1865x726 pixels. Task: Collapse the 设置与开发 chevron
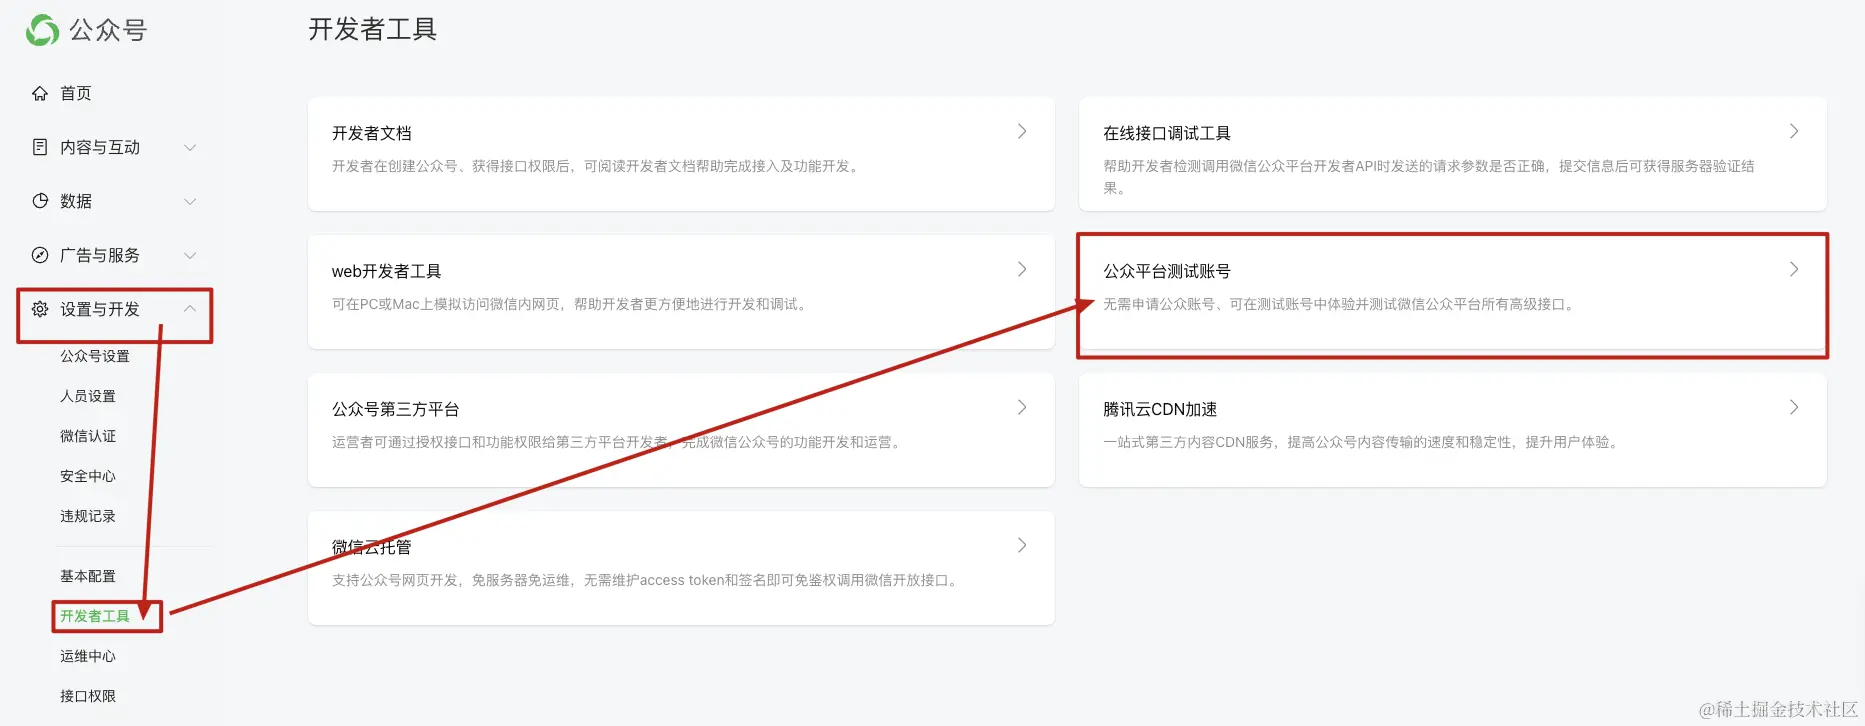point(190,308)
